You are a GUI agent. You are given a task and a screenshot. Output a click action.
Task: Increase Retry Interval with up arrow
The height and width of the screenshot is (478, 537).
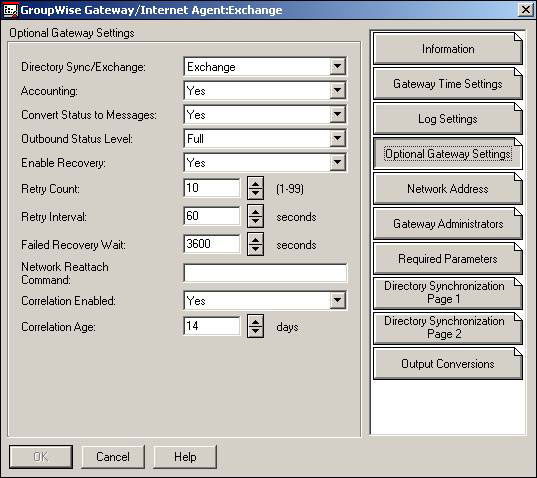[x=255, y=211]
